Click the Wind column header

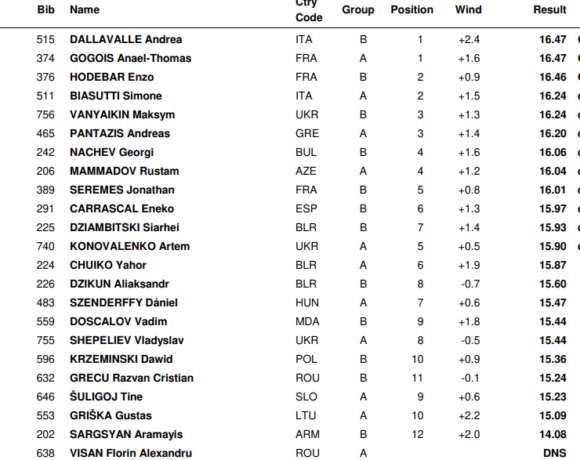coord(468,10)
